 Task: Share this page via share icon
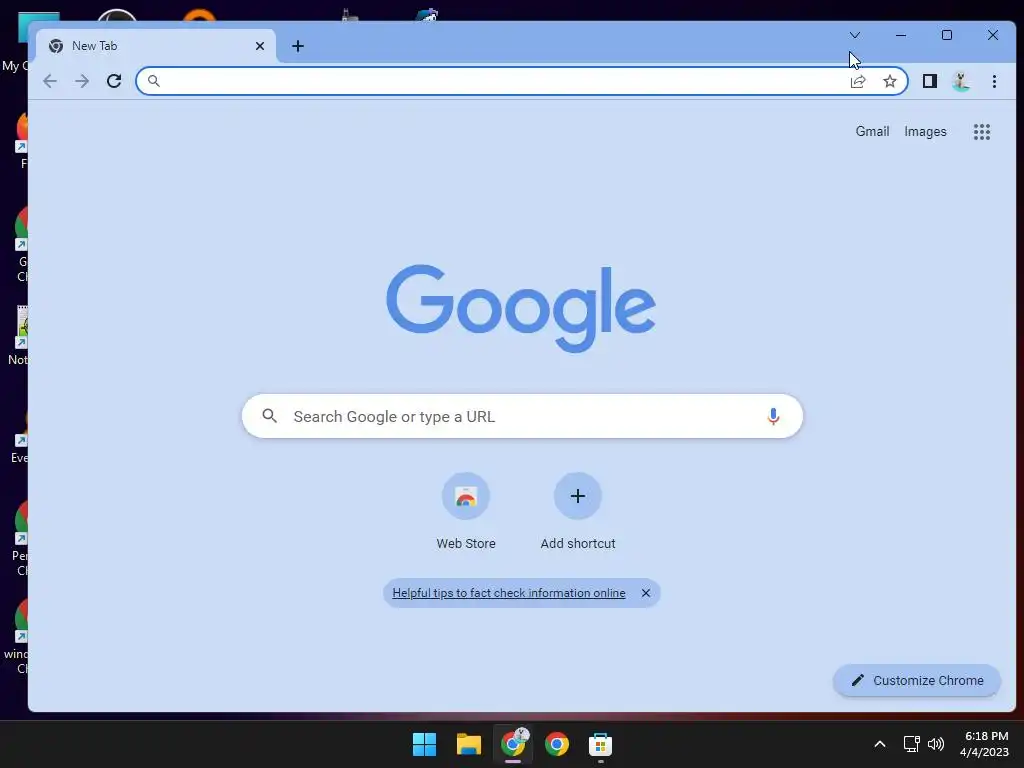857,81
